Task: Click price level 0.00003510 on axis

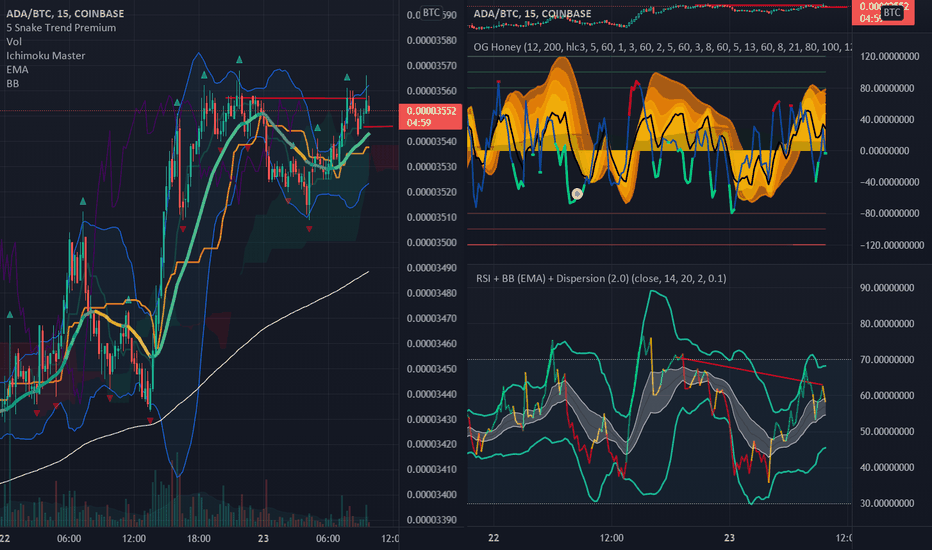Action: (432, 217)
